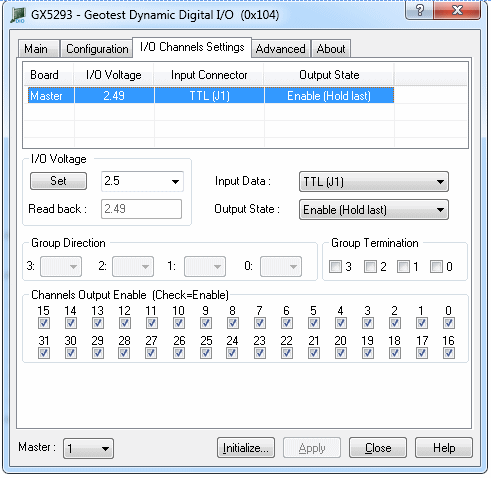The height and width of the screenshot is (478, 491).
Task: Open Group Direction dropdown for group 3
Action: tap(61, 266)
